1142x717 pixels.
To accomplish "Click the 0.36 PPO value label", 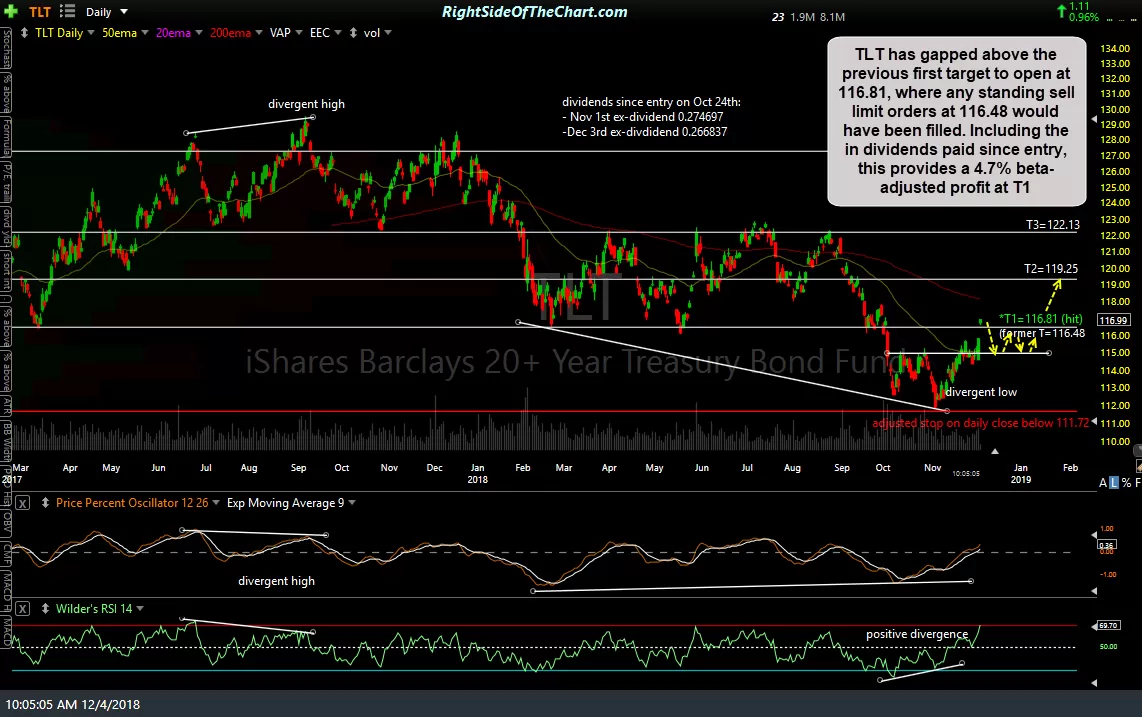I will pos(1106,544).
